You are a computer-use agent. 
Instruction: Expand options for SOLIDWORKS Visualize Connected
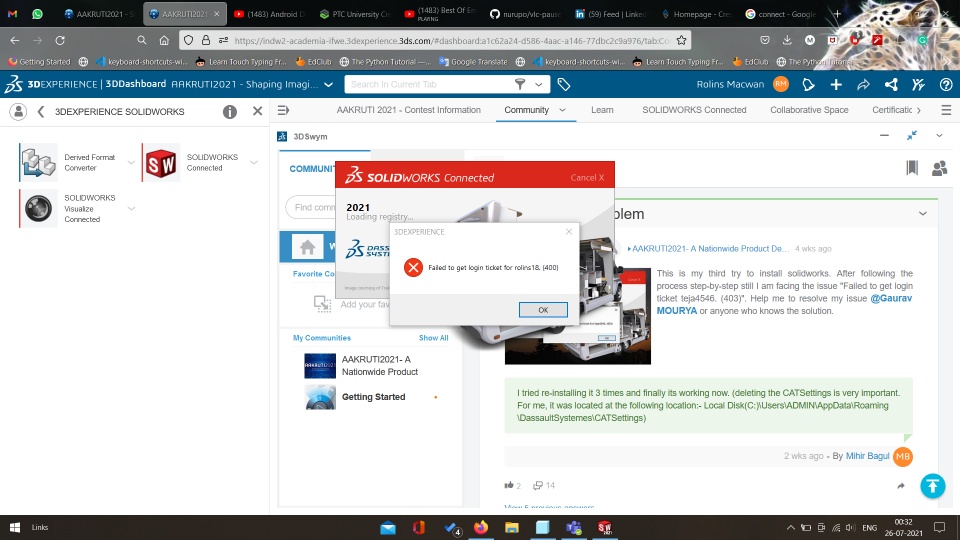[131, 208]
